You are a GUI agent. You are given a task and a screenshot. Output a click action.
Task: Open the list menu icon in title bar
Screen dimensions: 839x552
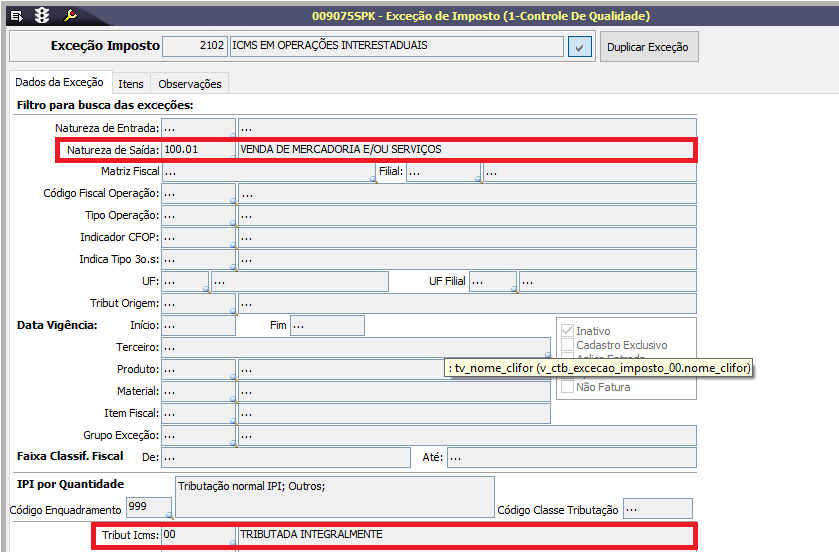17,16
